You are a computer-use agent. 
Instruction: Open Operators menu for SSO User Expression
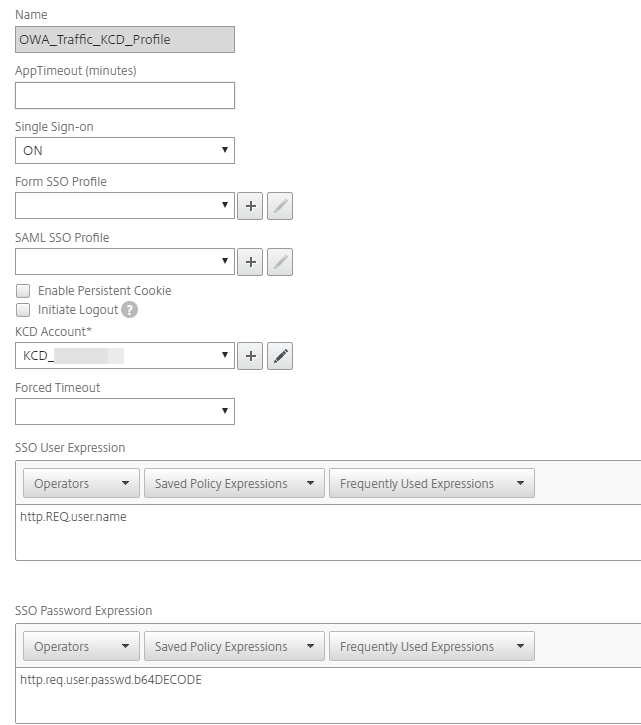[x=81, y=484]
